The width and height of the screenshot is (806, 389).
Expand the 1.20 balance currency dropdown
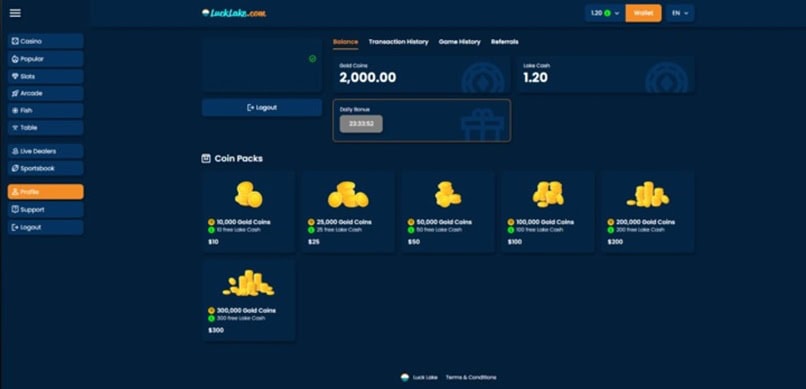604,13
